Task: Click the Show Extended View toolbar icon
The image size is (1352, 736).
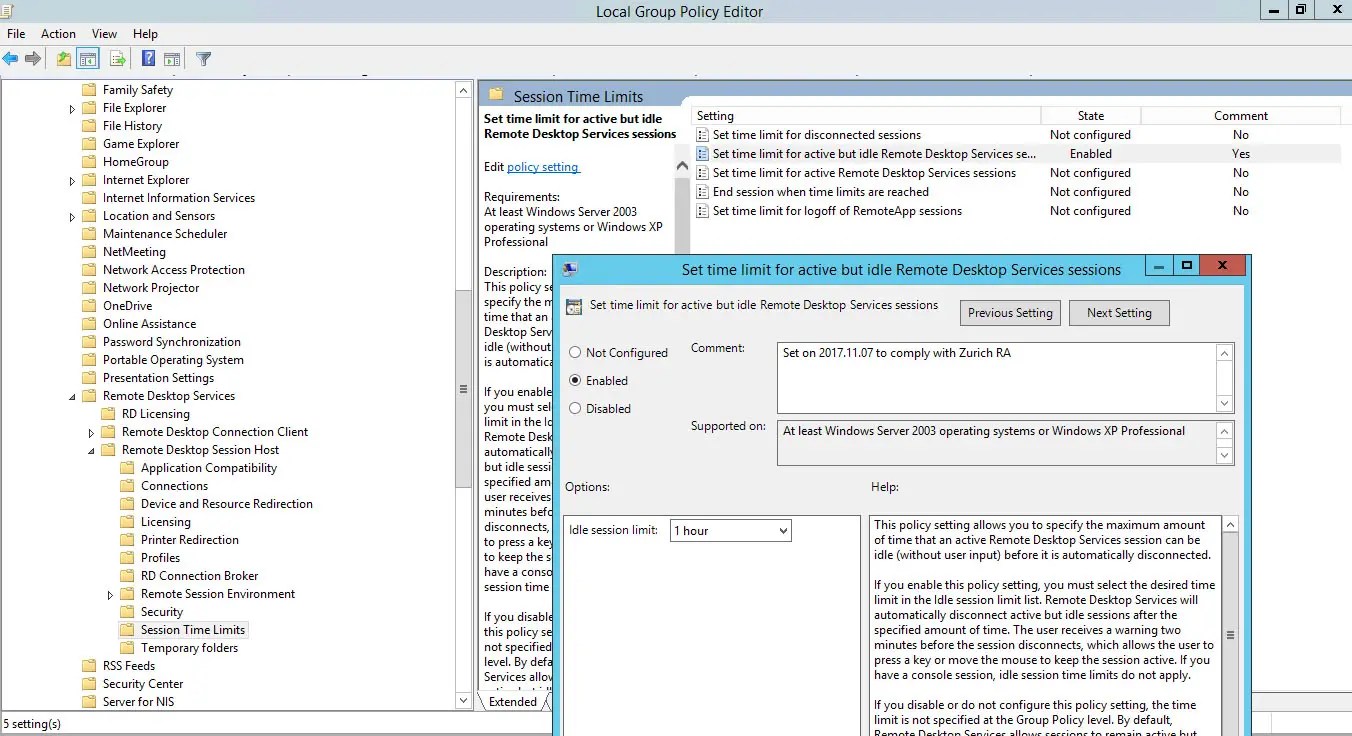Action: click(x=171, y=58)
